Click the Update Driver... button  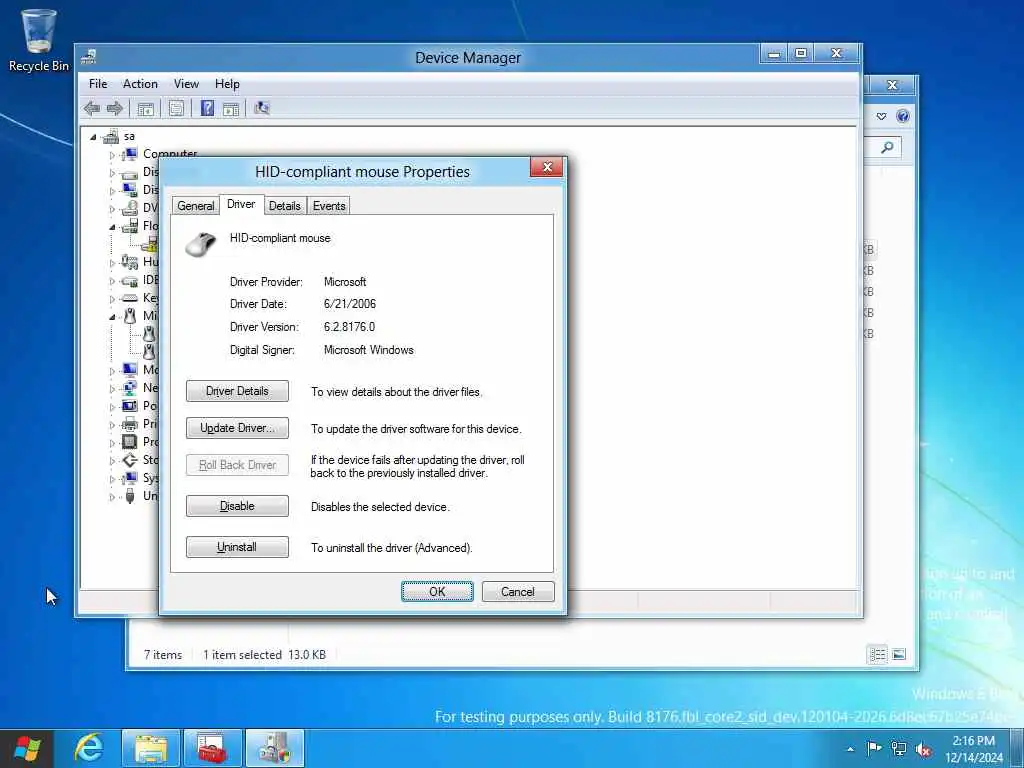point(237,428)
